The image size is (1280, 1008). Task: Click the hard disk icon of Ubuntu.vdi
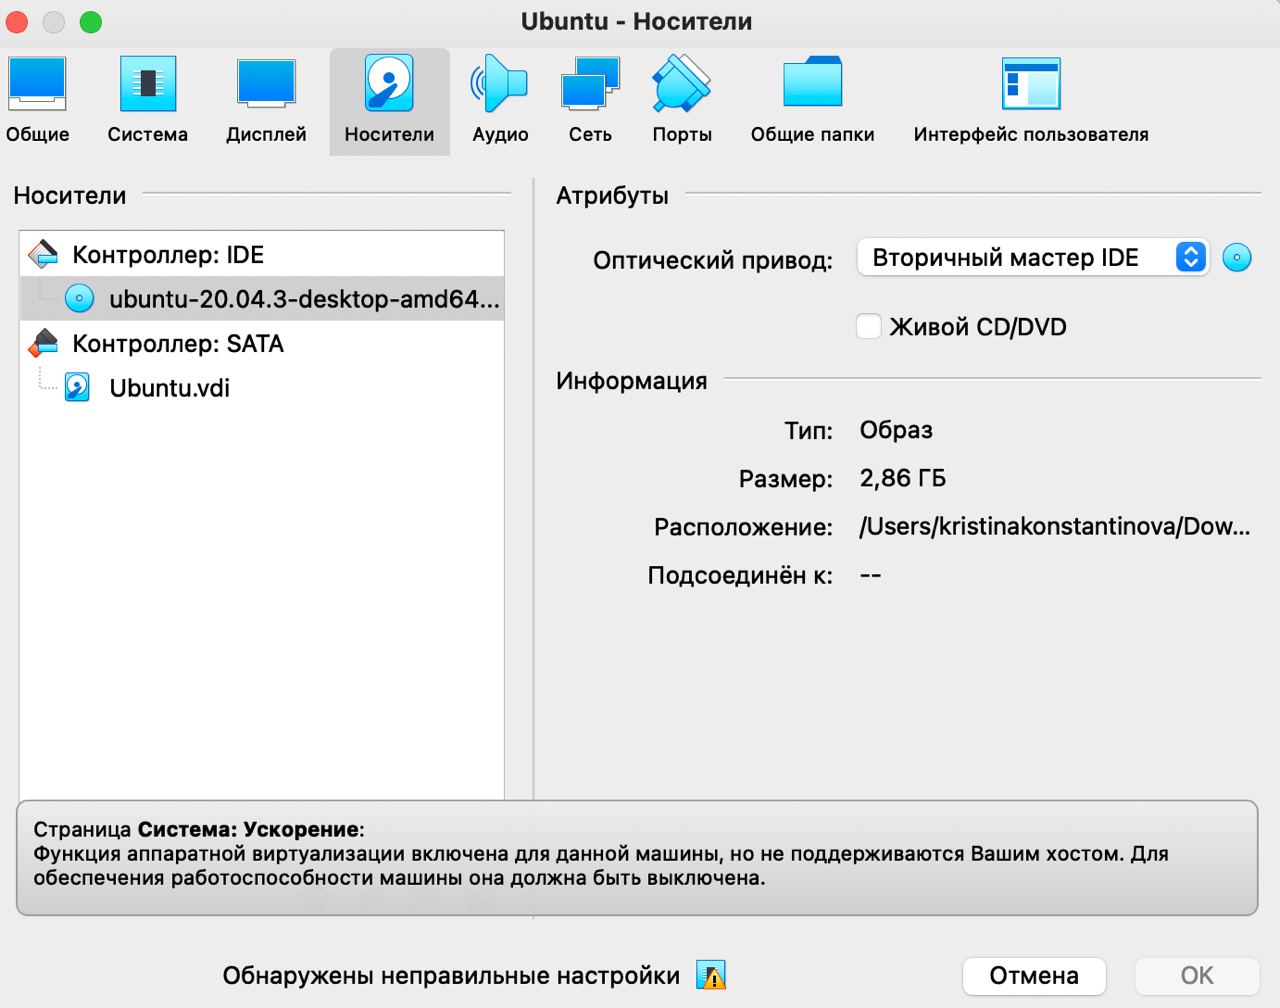pos(77,388)
